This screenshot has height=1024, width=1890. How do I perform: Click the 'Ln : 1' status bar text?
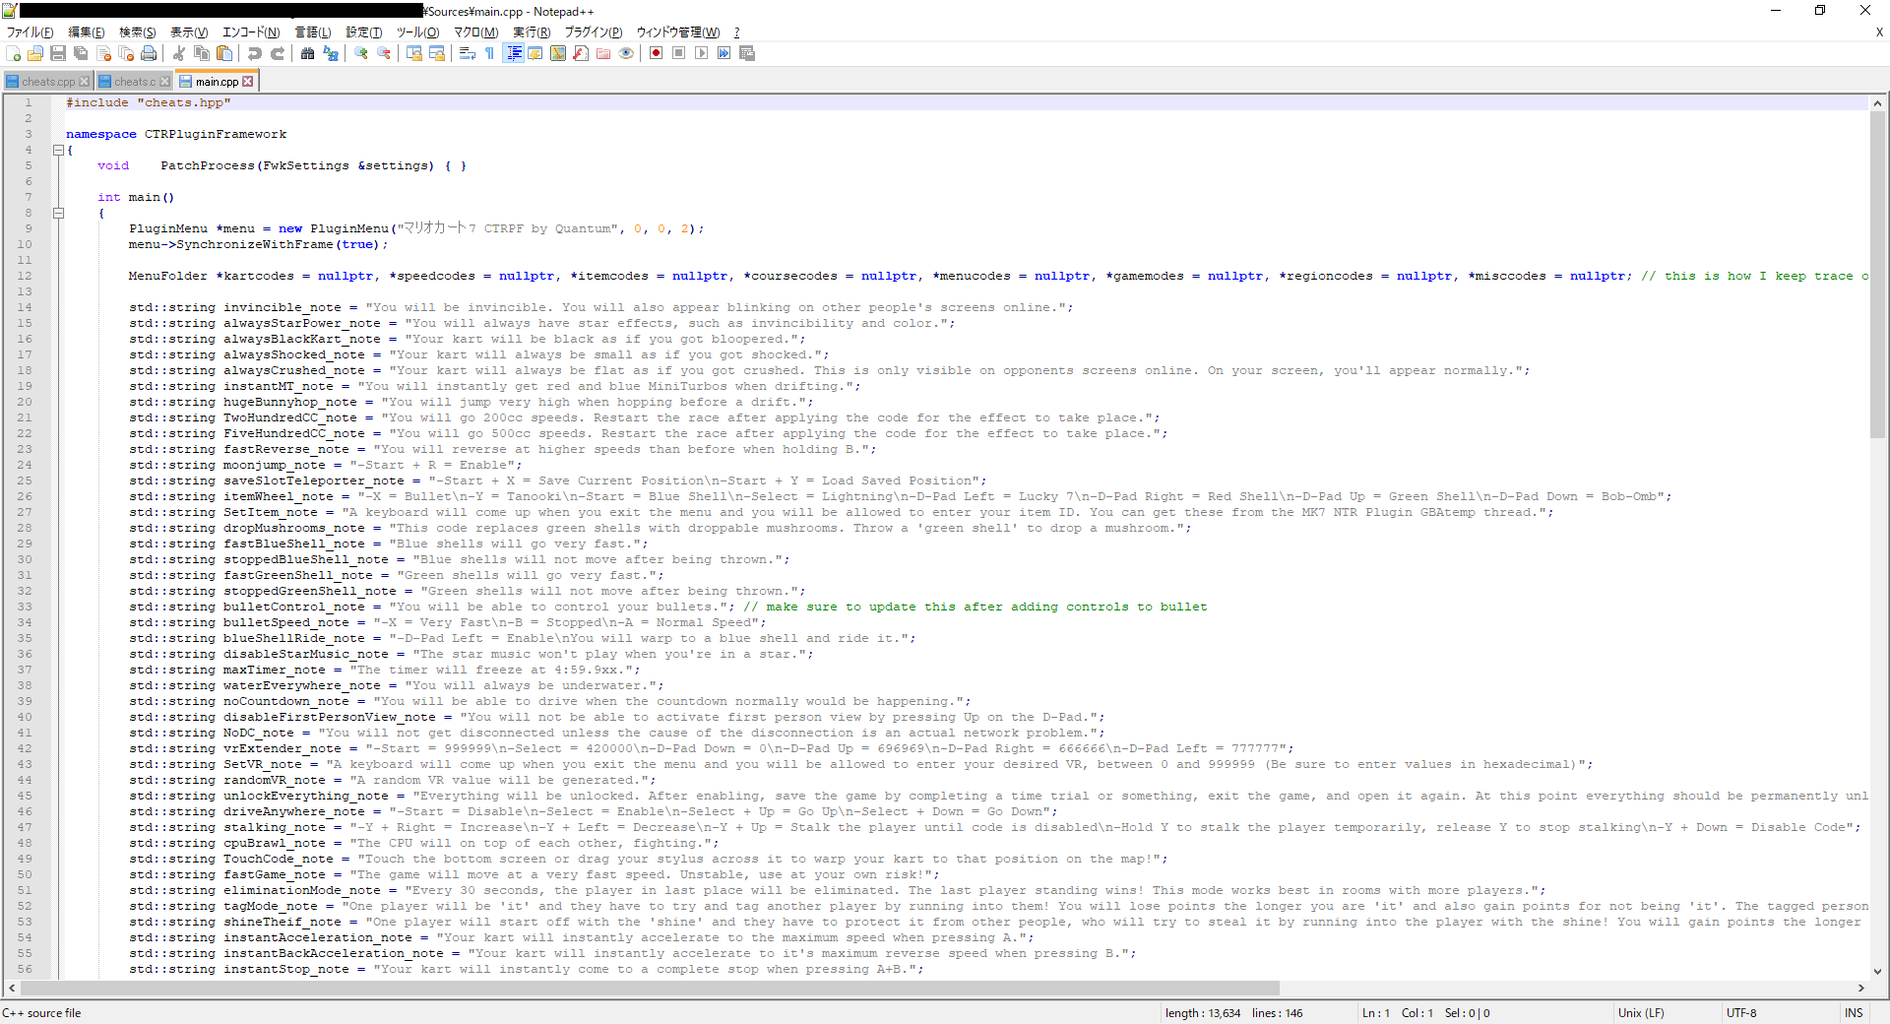click(x=1376, y=1013)
